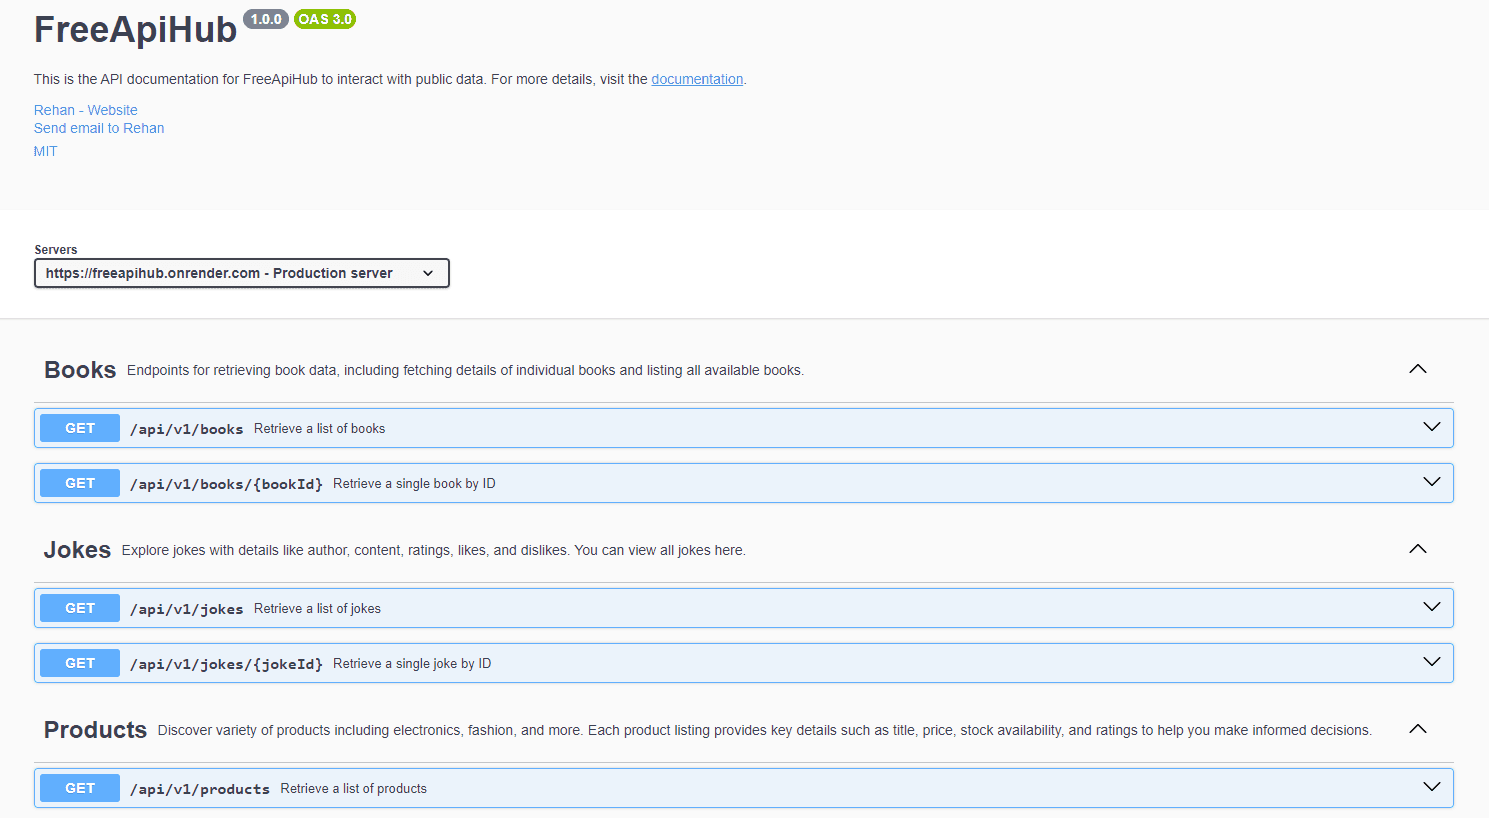Click the Books section heading

pyautogui.click(x=80, y=370)
